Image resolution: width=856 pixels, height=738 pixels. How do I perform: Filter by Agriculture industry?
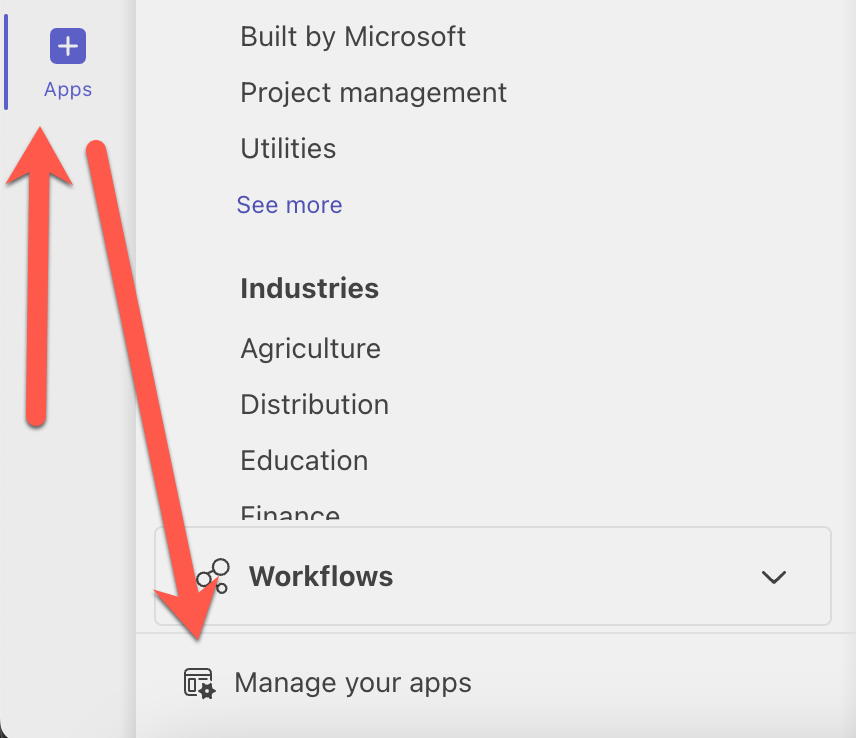point(311,349)
